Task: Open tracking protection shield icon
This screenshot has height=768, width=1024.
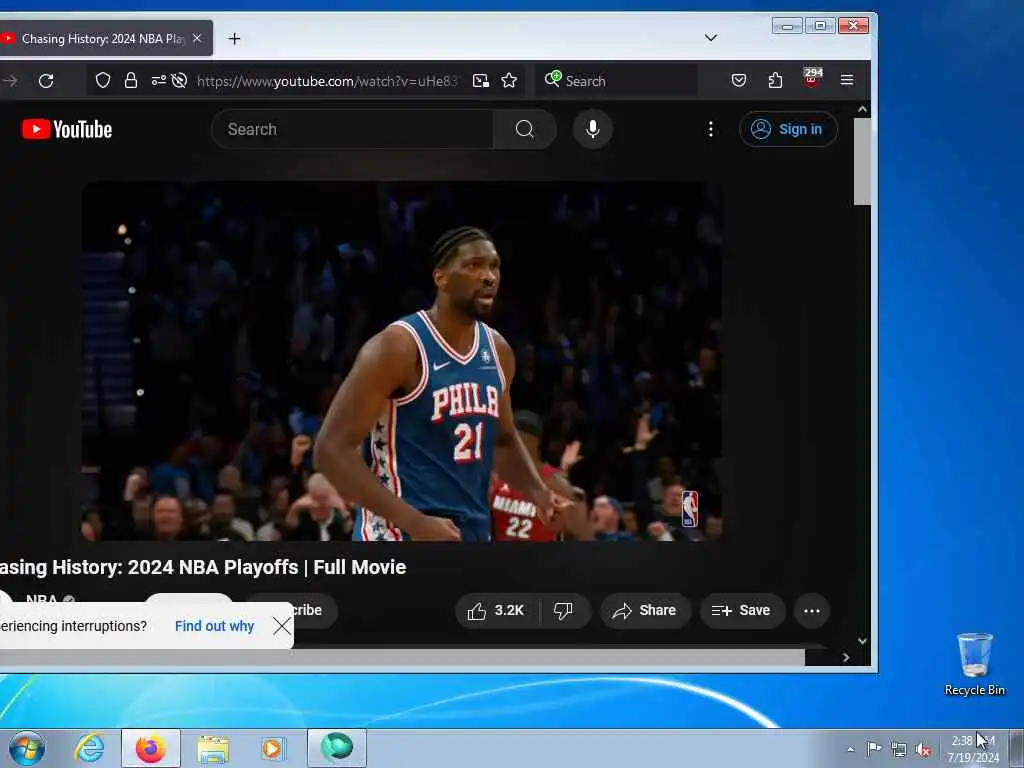Action: 103,80
